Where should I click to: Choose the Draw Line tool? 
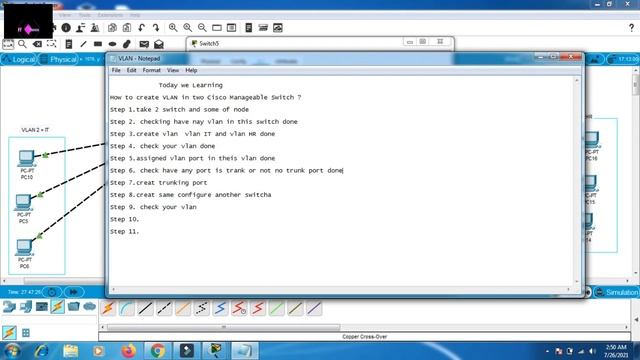[83, 44]
